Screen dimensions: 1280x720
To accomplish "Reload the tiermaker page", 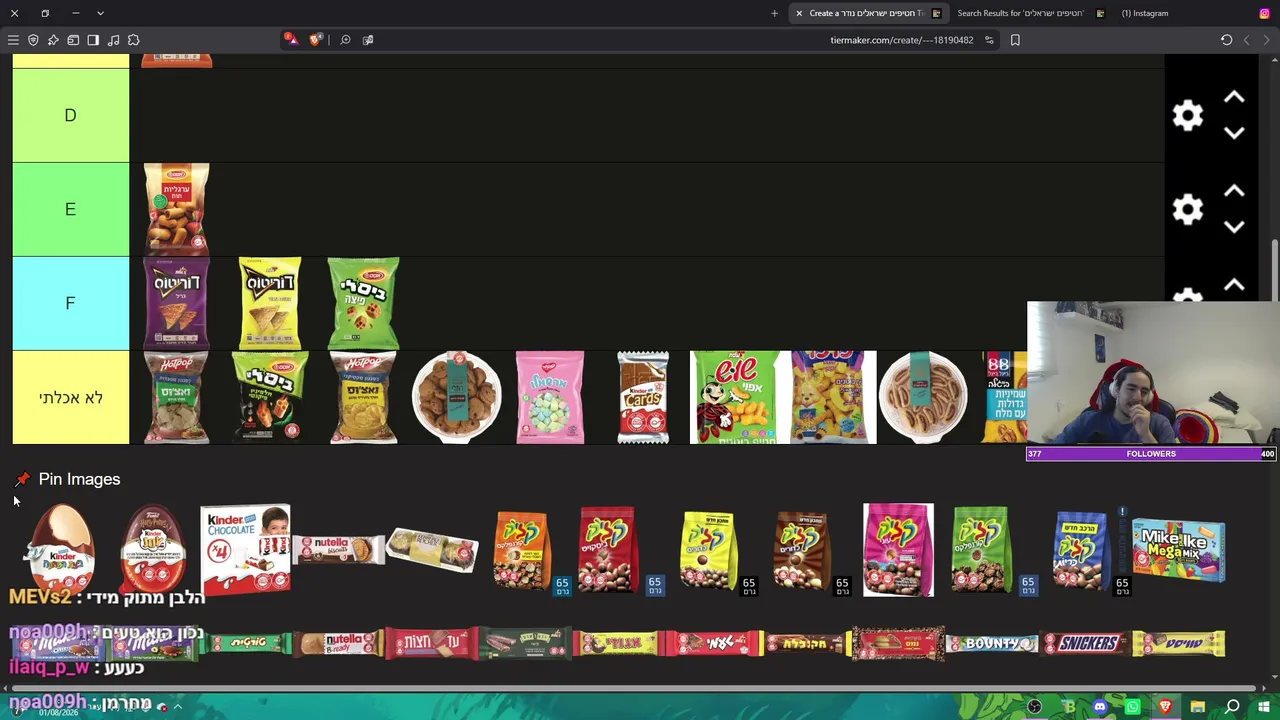I will [1227, 40].
